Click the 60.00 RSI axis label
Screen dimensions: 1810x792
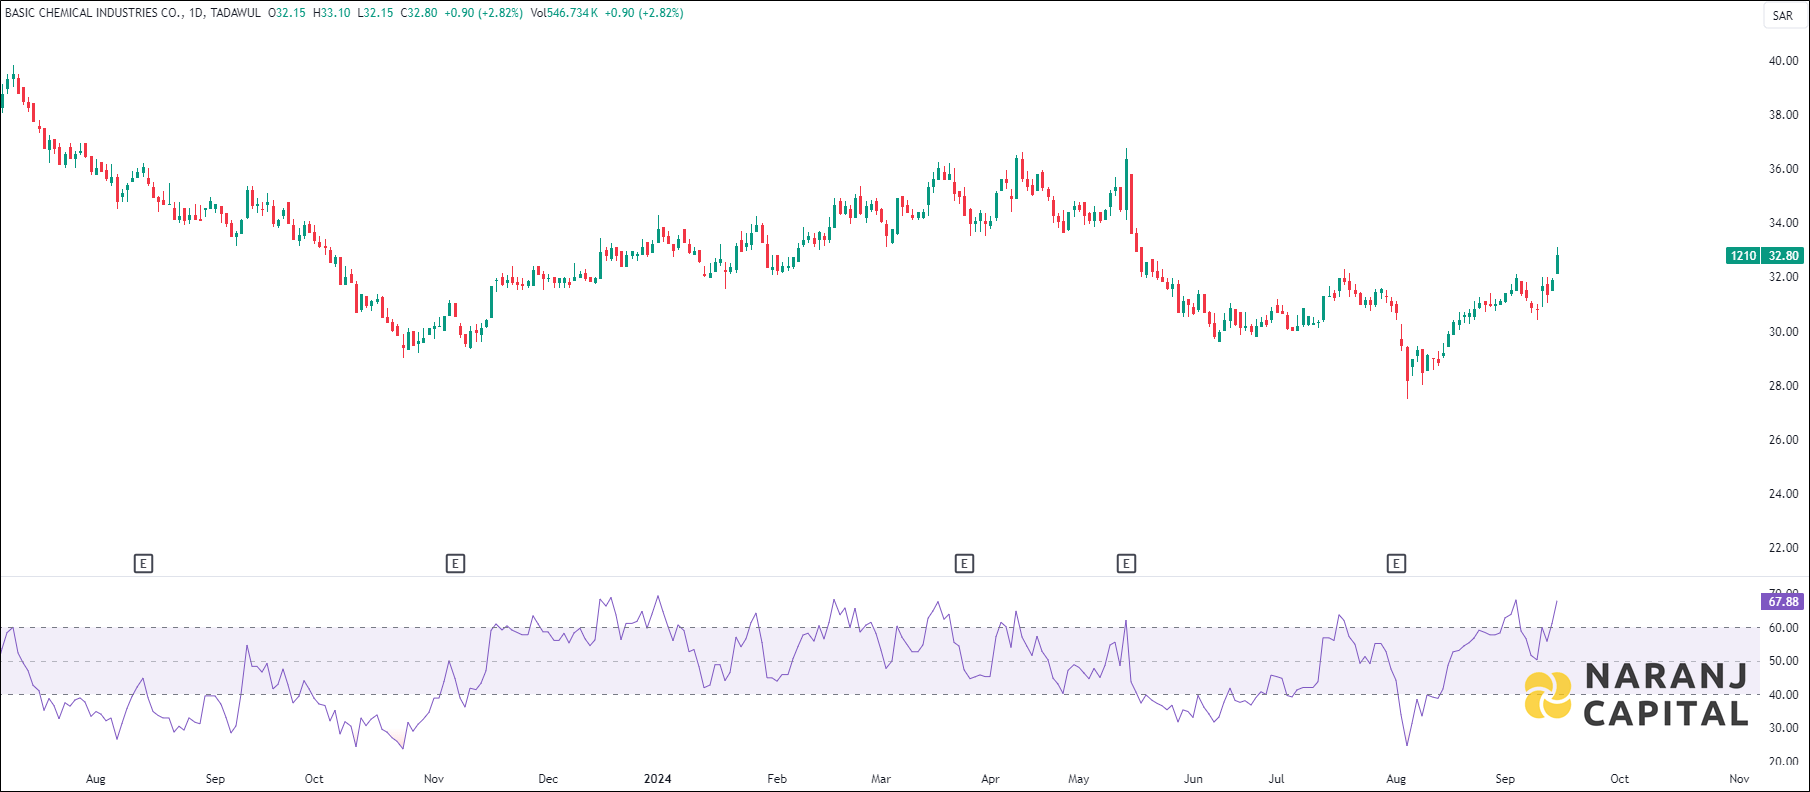(1783, 628)
